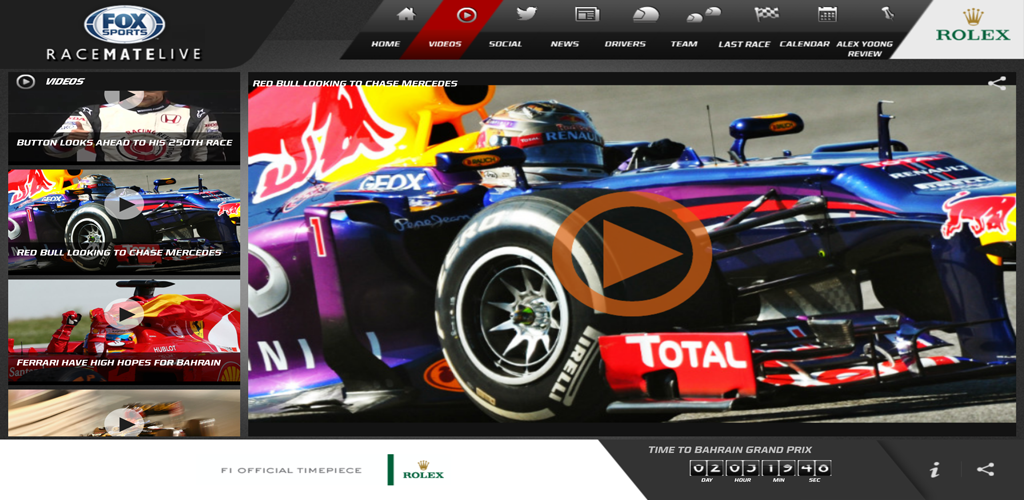The height and width of the screenshot is (500, 1024).
Task: Play the main Red Bull video
Action: point(632,253)
